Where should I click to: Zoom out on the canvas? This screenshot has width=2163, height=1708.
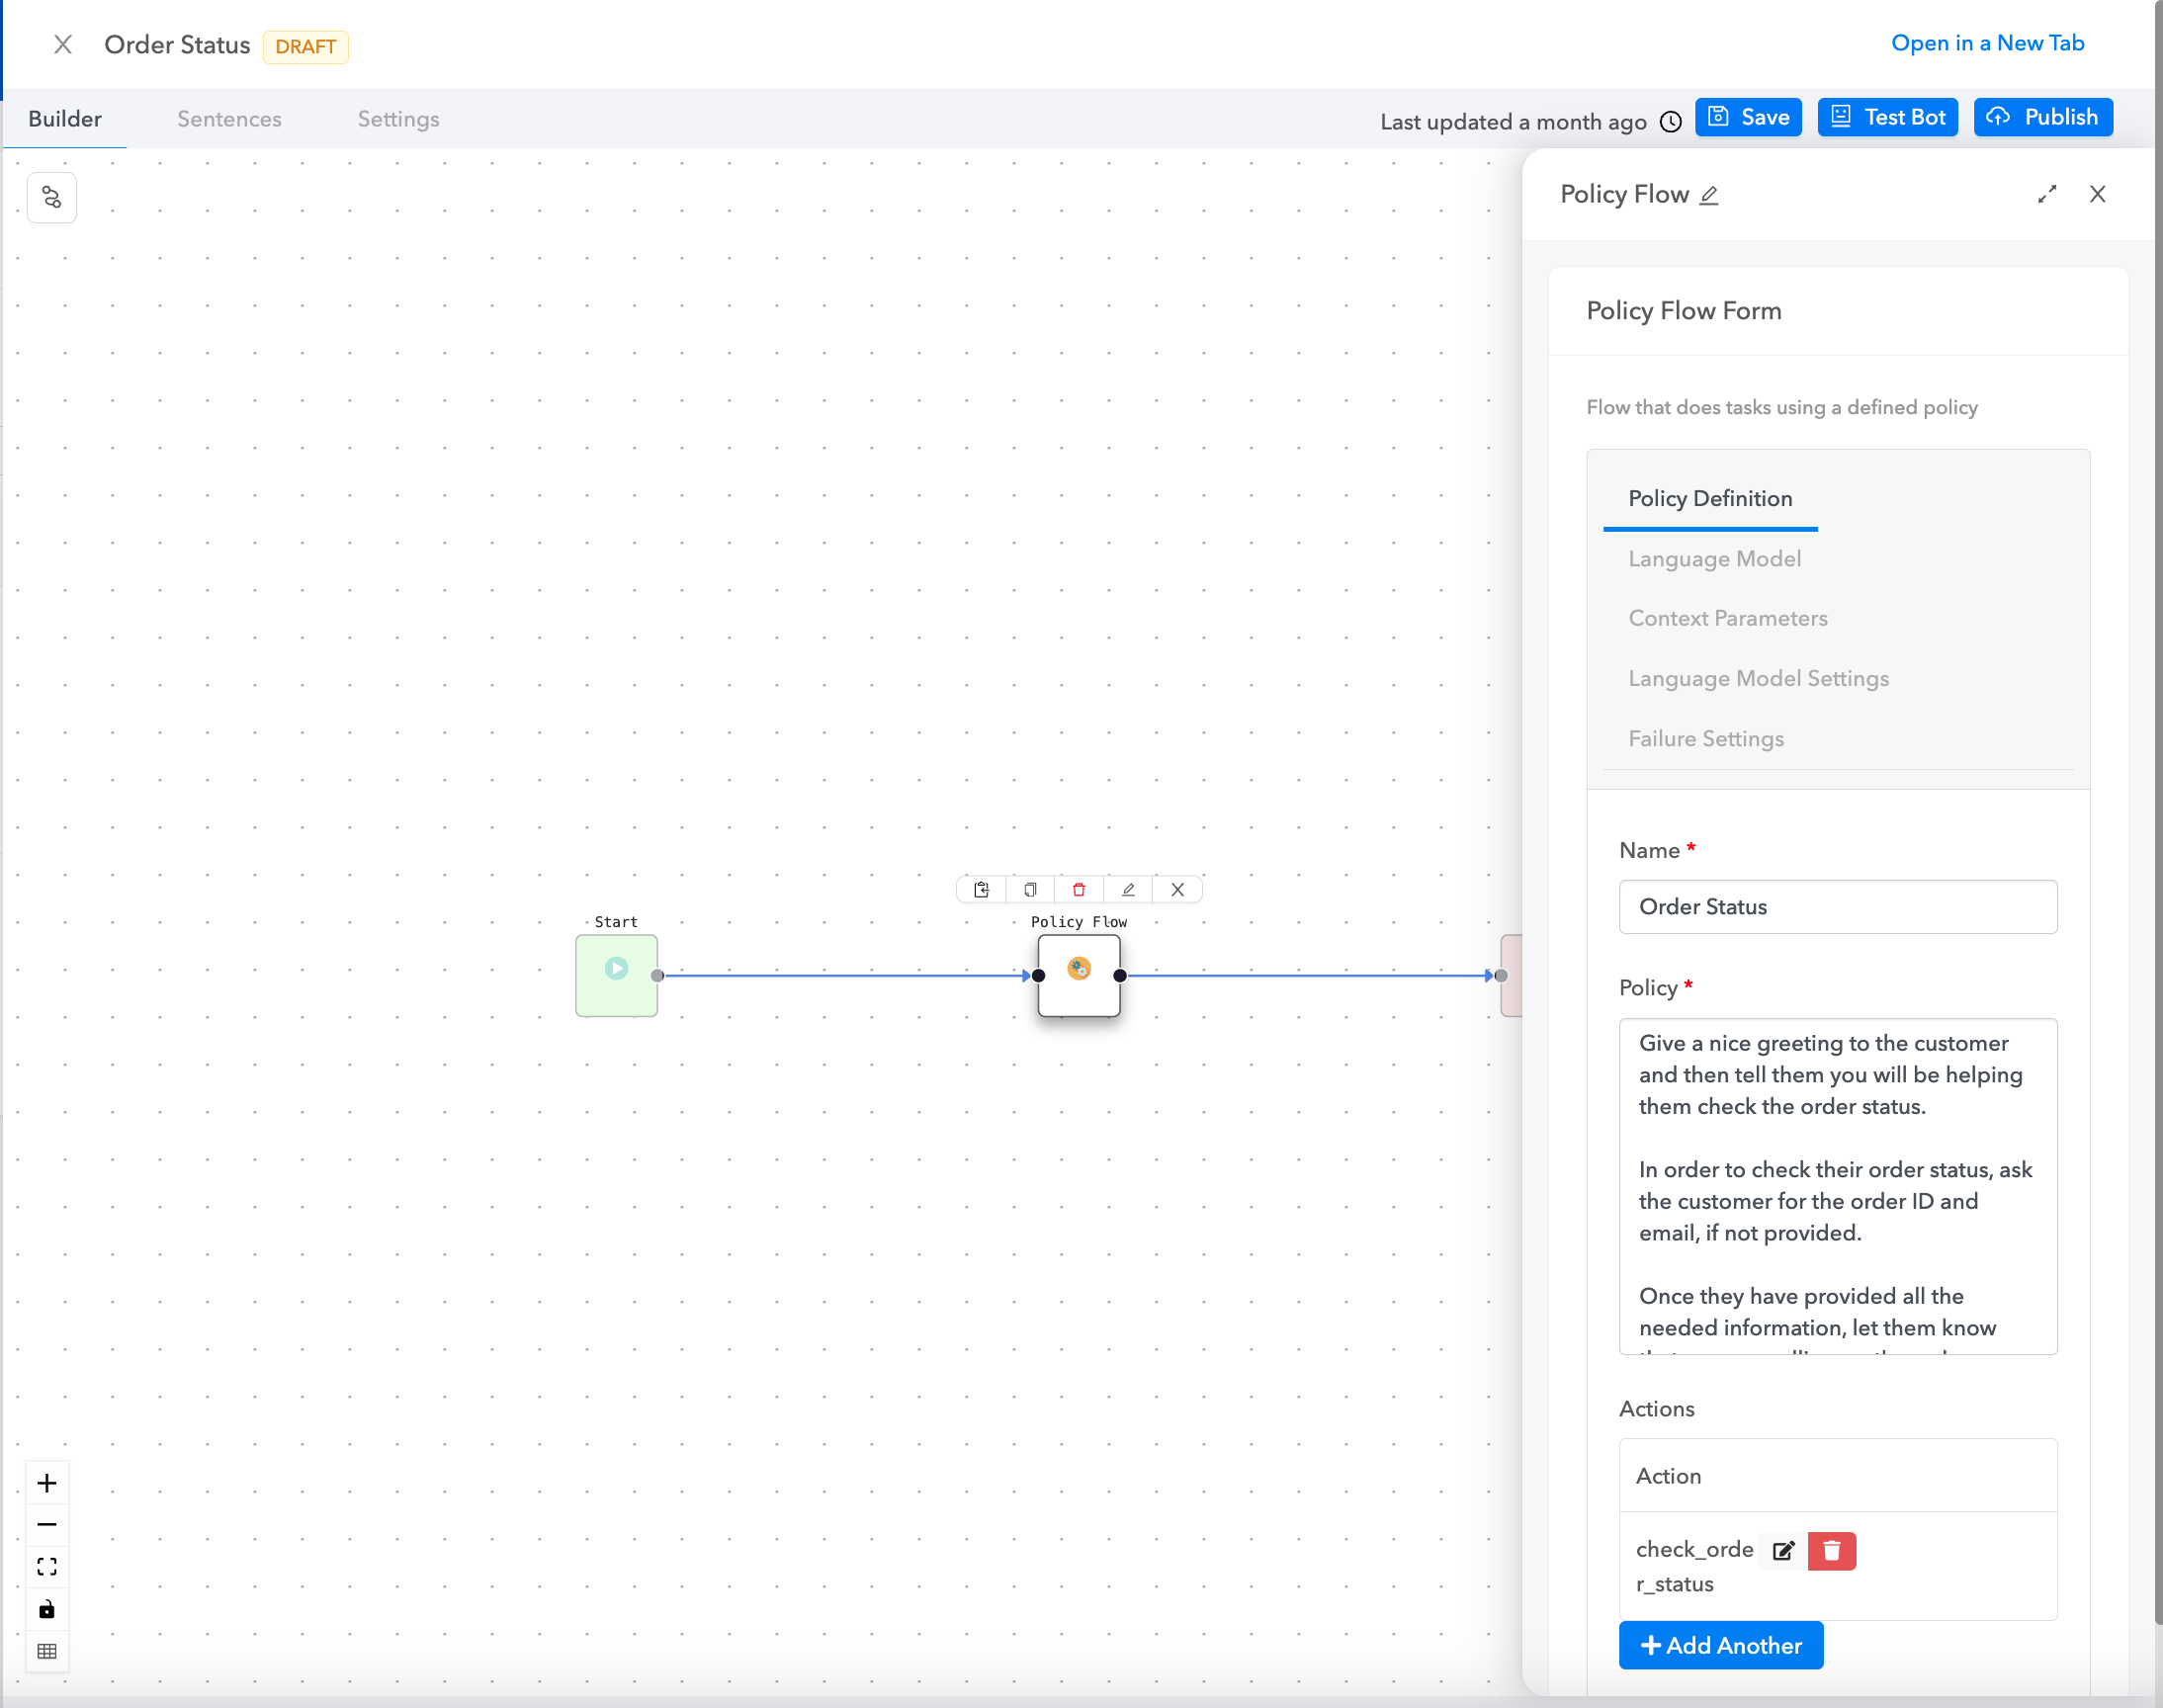pyautogui.click(x=46, y=1524)
